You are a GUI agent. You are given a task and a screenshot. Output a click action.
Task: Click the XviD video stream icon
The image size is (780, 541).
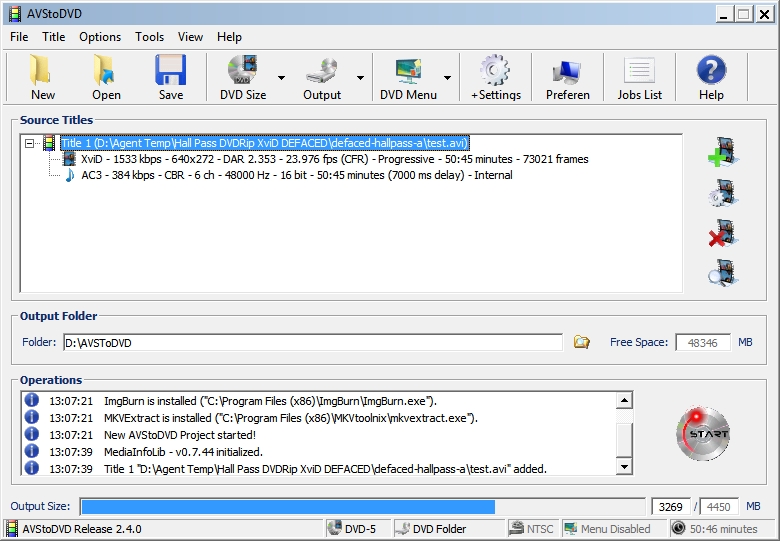tap(69, 159)
